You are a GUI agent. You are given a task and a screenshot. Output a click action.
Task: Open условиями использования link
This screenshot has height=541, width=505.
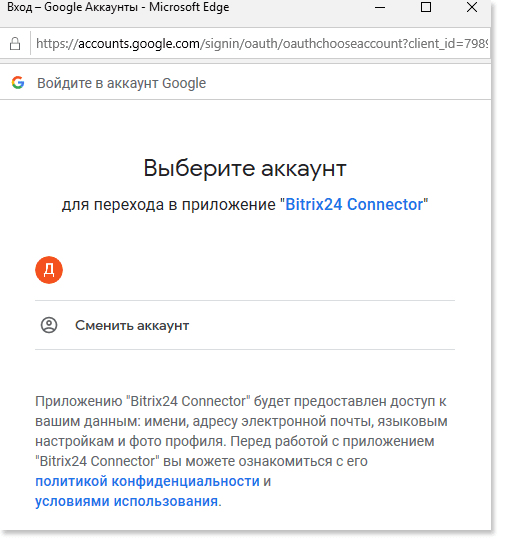[x=127, y=501]
